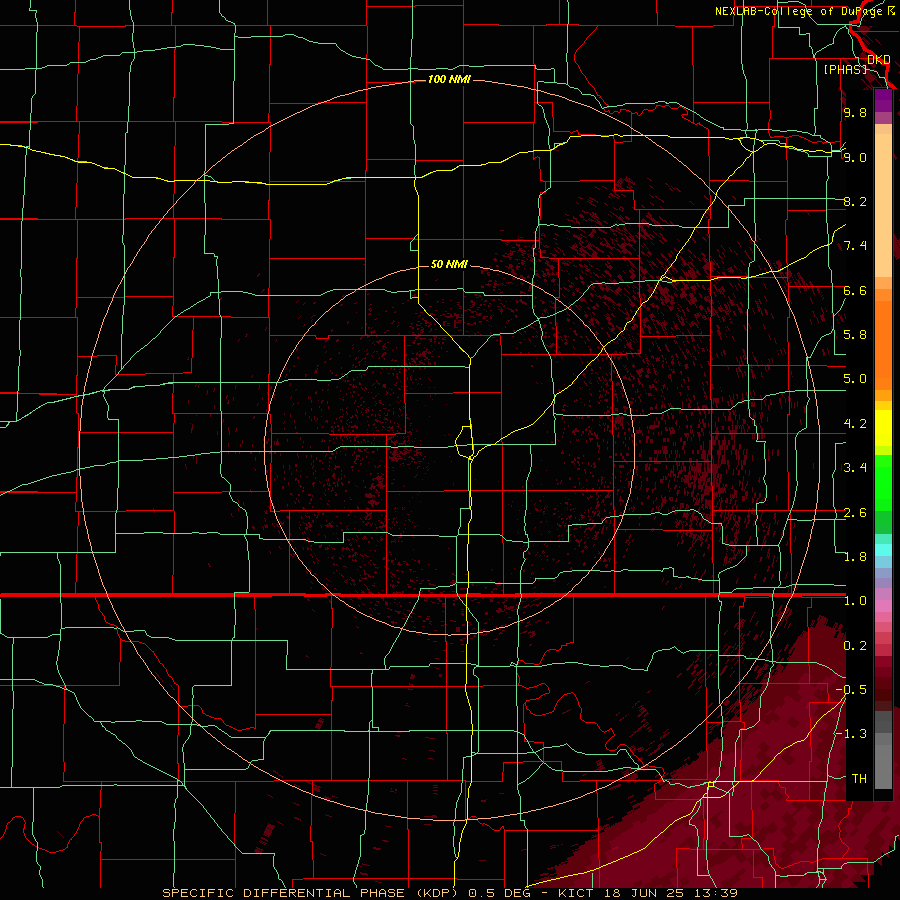Click the SPECIFIC DIFFERENTIAL PHASE (KDP) caption

pos(311,893)
